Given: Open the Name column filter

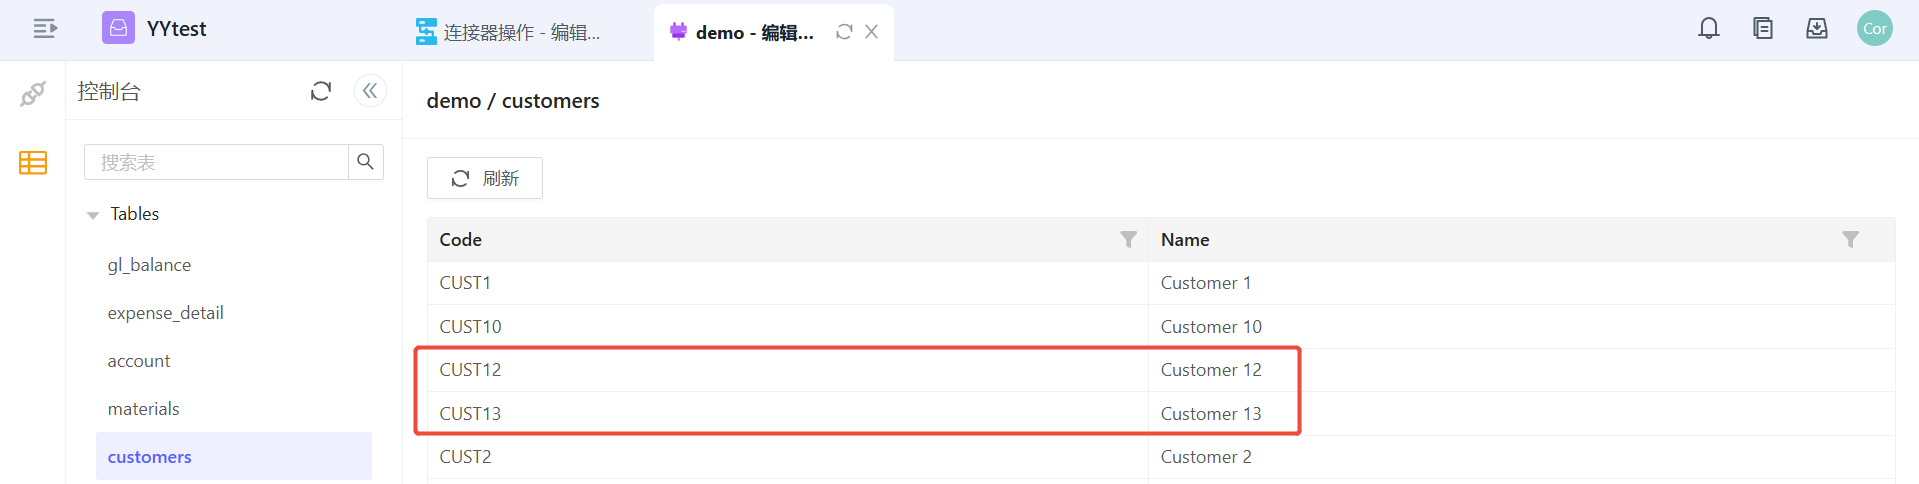Looking at the screenshot, I should 1850,239.
